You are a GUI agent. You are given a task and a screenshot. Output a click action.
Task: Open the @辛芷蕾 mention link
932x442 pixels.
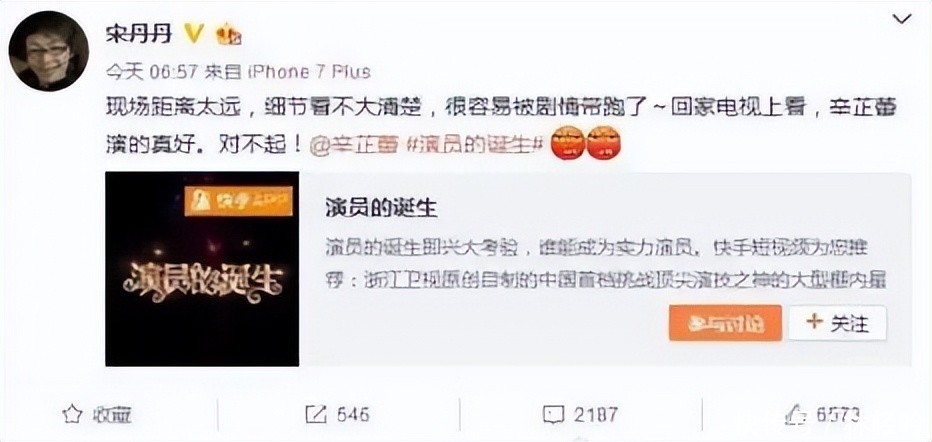coord(353,144)
